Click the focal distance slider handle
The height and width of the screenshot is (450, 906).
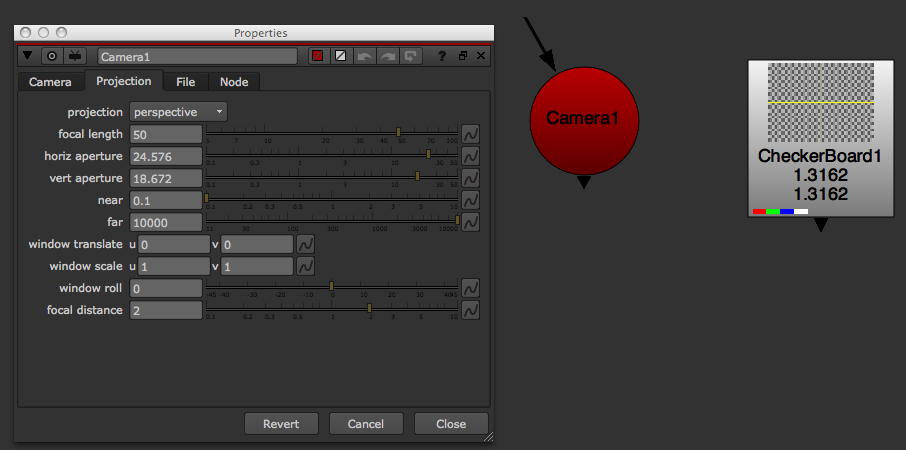(369, 309)
